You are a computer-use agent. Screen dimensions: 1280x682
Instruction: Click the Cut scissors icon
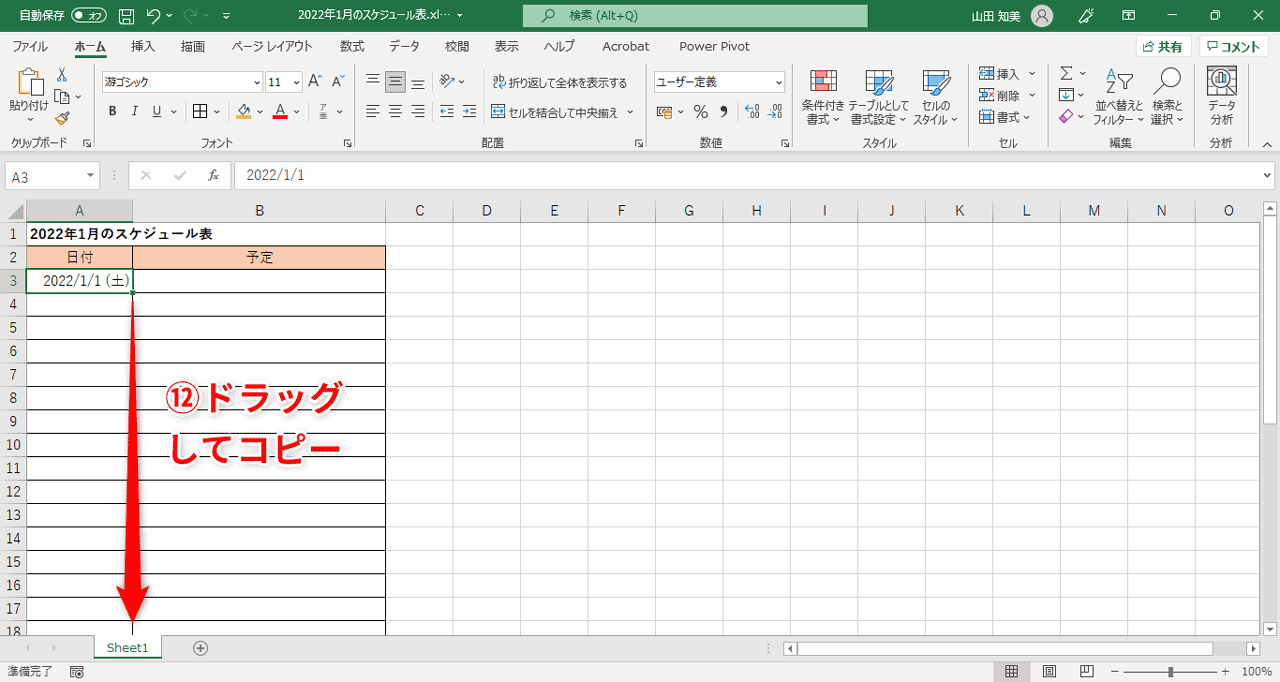click(62, 75)
